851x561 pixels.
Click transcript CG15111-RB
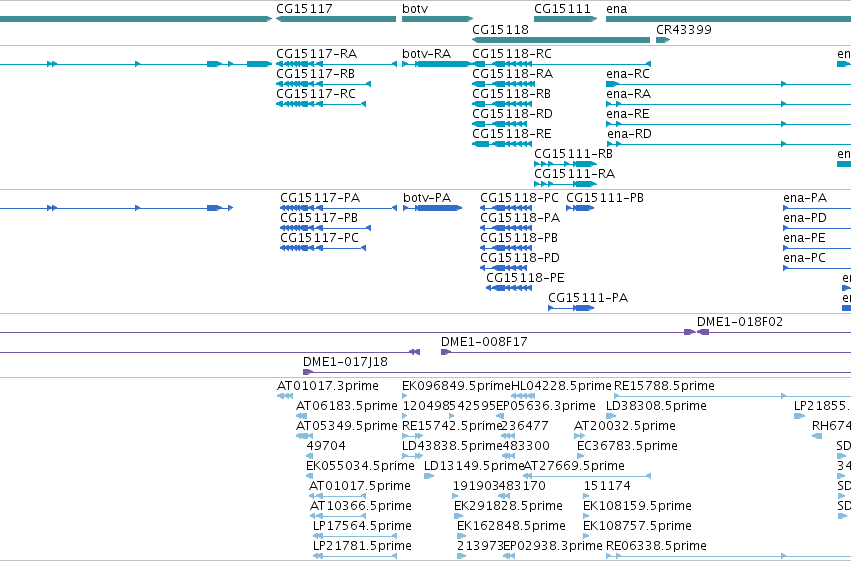click(x=566, y=164)
